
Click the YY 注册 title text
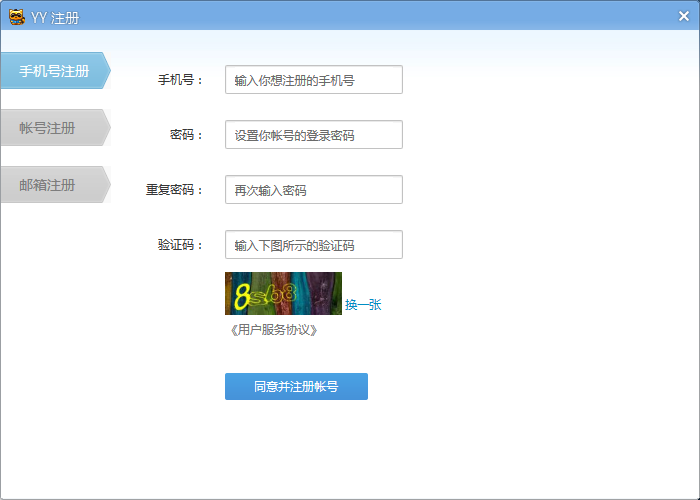pos(55,18)
